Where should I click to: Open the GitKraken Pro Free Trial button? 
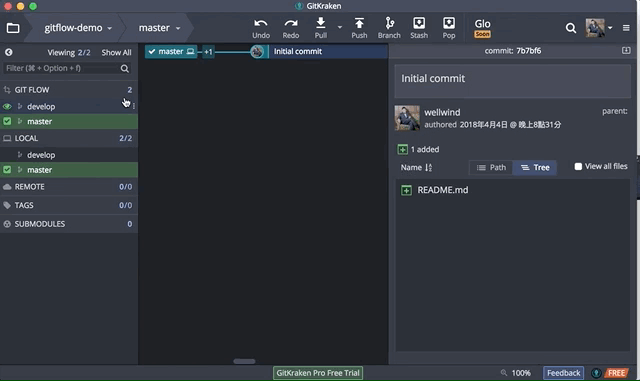(318, 373)
